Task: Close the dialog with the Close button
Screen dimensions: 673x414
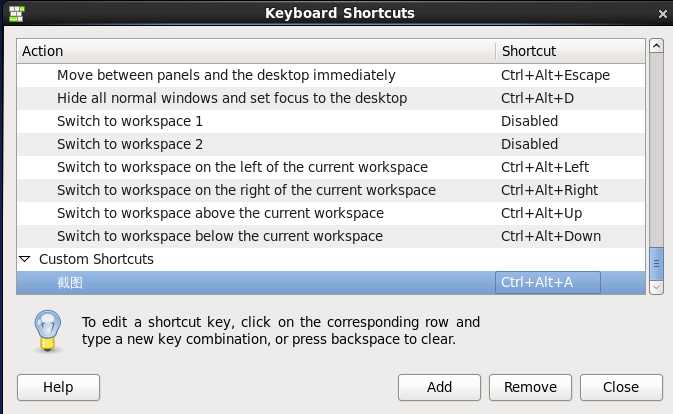Action: pyautogui.click(x=621, y=387)
